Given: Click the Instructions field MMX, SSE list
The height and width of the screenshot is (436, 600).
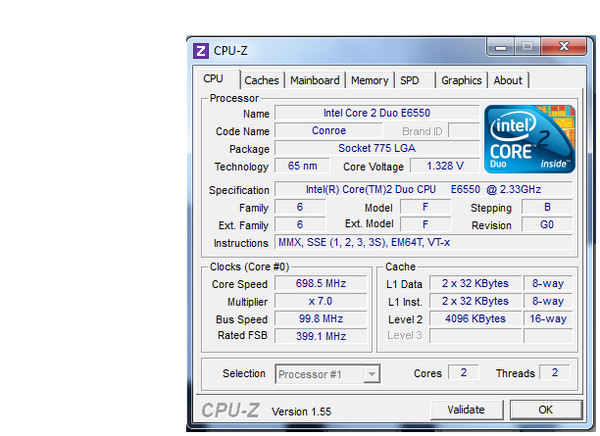Looking at the screenshot, I should (x=424, y=242).
